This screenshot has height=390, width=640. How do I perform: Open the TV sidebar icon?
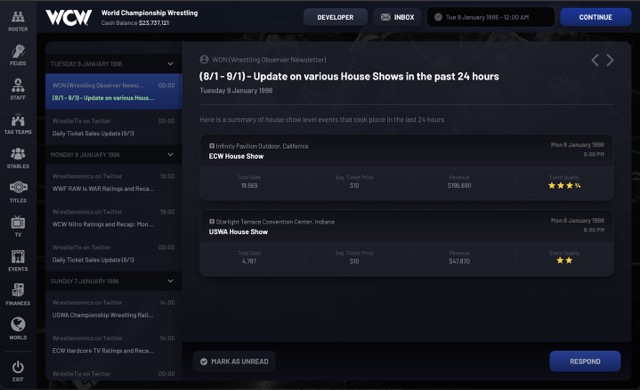click(x=18, y=222)
